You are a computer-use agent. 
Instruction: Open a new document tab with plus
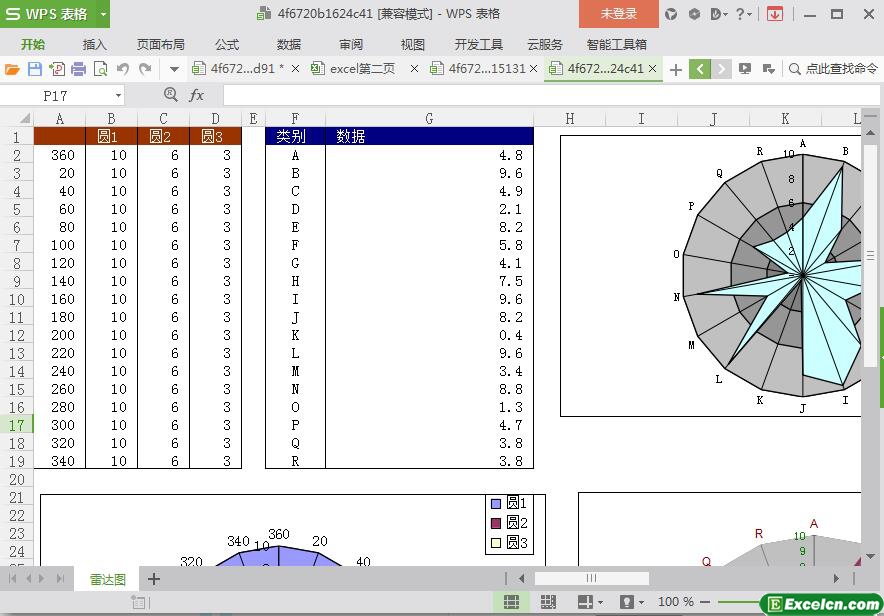coord(676,69)
